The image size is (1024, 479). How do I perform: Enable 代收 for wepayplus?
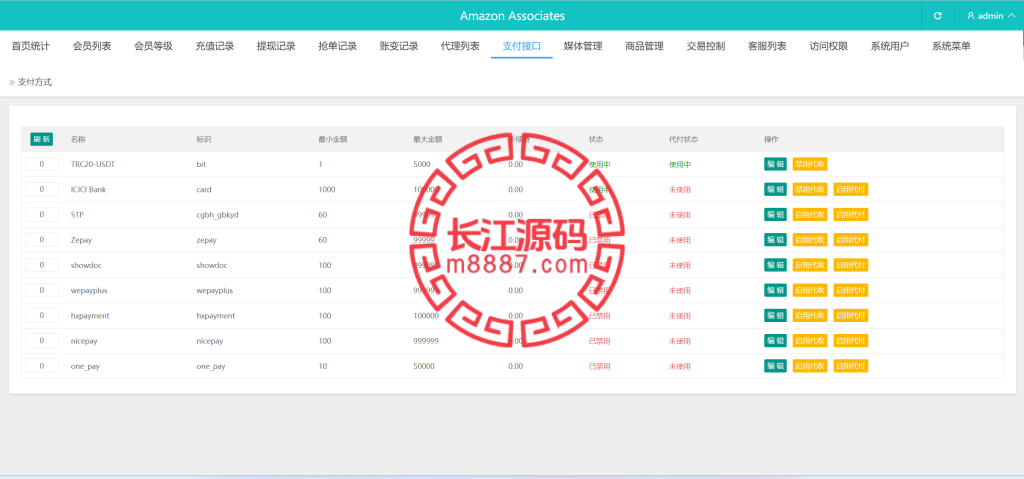[x=810, y=290]
